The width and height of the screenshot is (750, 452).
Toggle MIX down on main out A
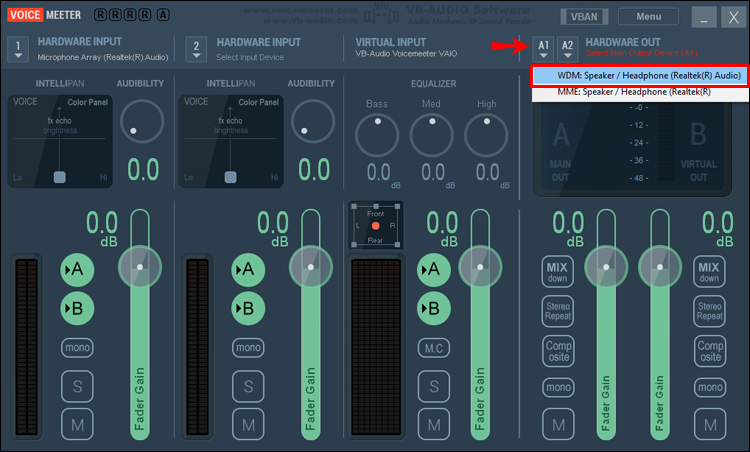click(x=558, y=272)
